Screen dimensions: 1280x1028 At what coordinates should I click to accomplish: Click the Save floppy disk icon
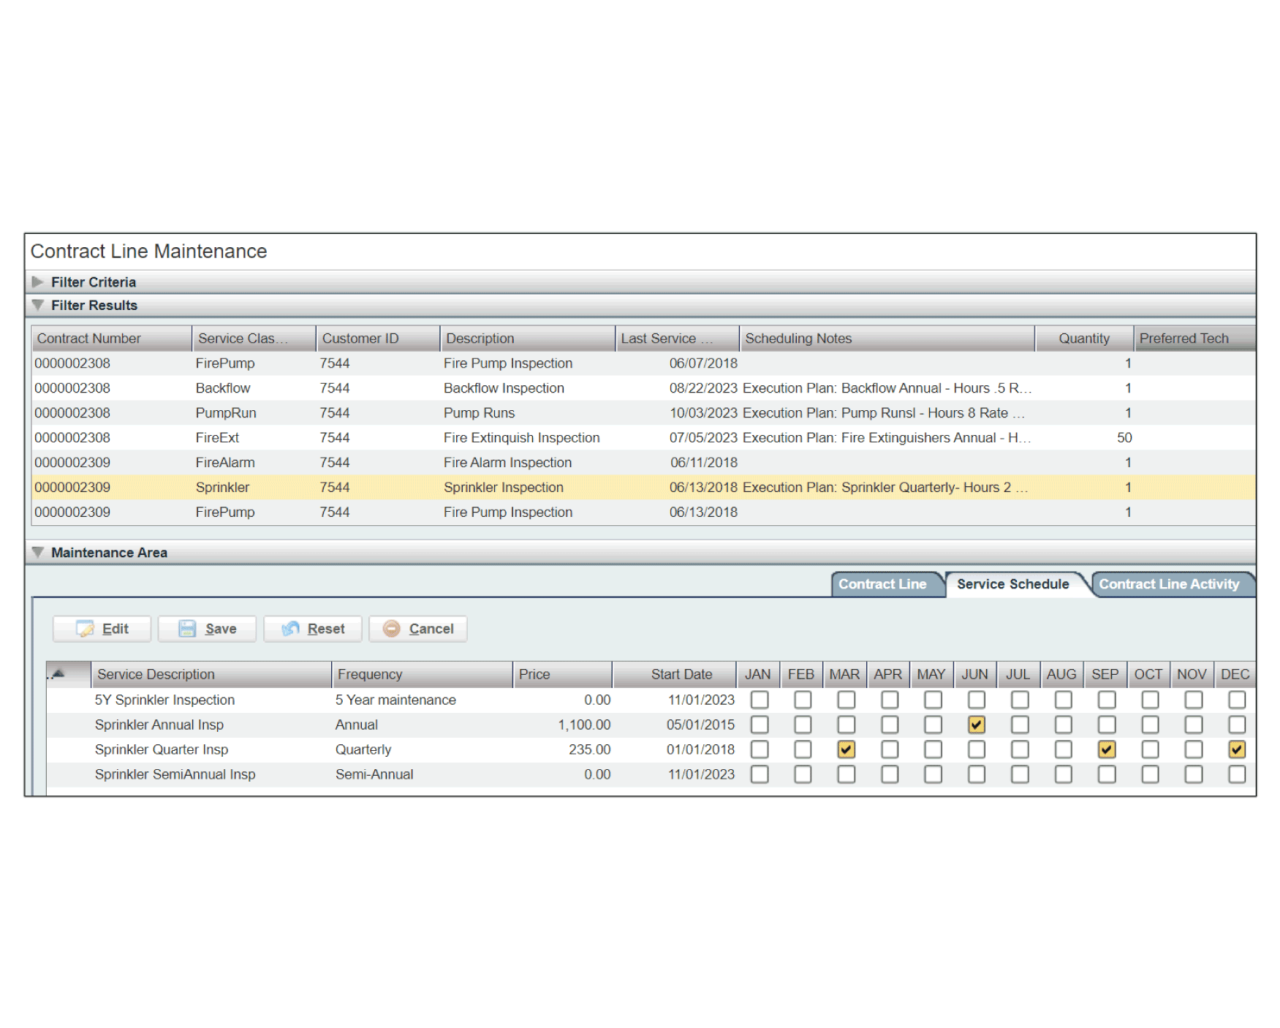coord(187,629)
